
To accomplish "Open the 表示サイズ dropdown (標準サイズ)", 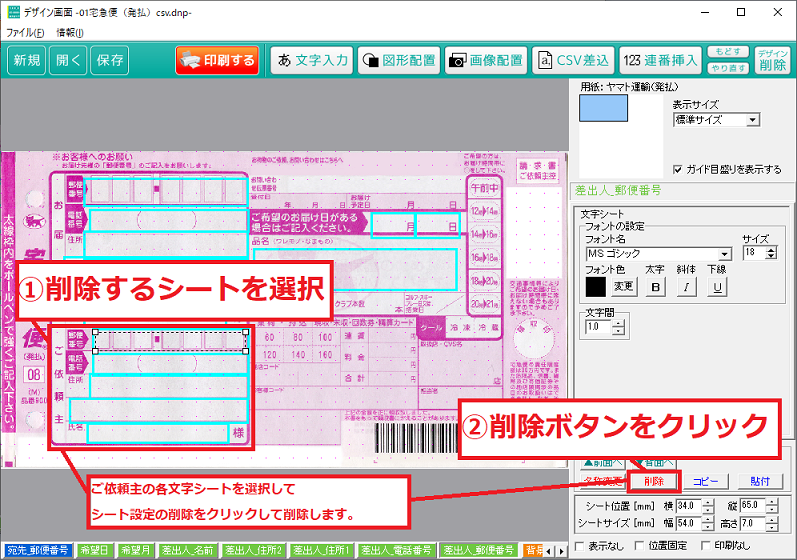I will click(716, 120).
